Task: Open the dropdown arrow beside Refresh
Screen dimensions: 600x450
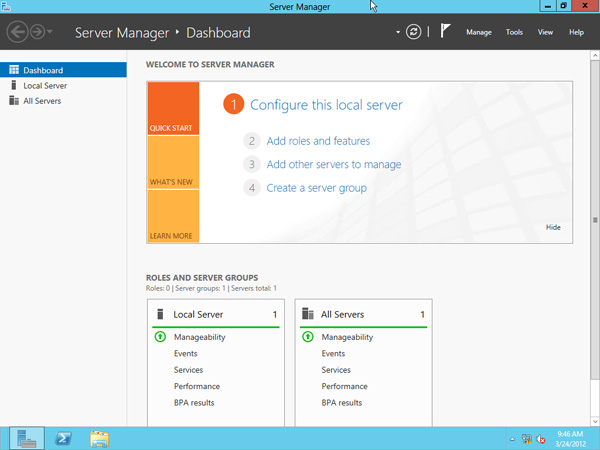Action: (398, 32)
